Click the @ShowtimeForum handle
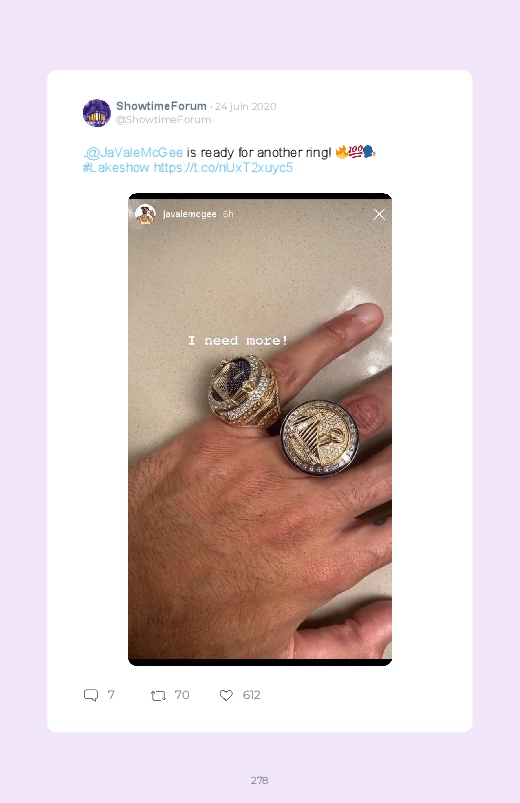Viewport: 520px width, 803px height. pyautogui.click(x=163, y=119)
